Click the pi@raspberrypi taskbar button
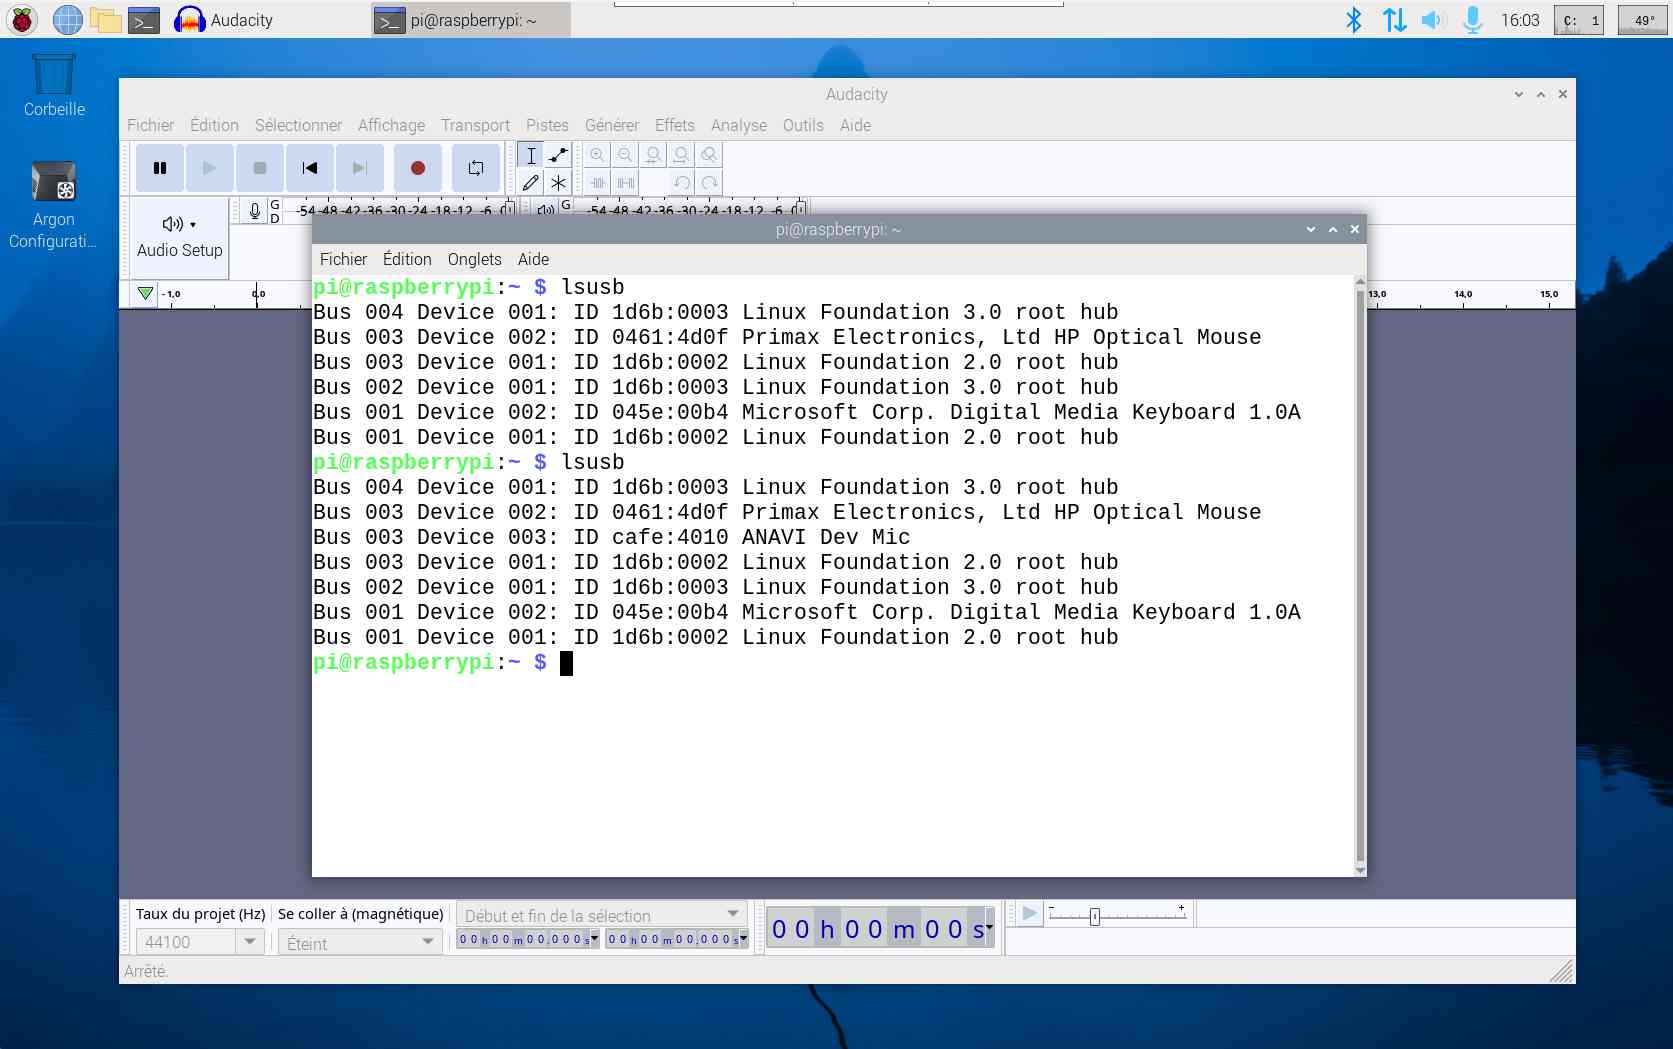This screenshot has width=1673, height=1049. coord(471,20)
